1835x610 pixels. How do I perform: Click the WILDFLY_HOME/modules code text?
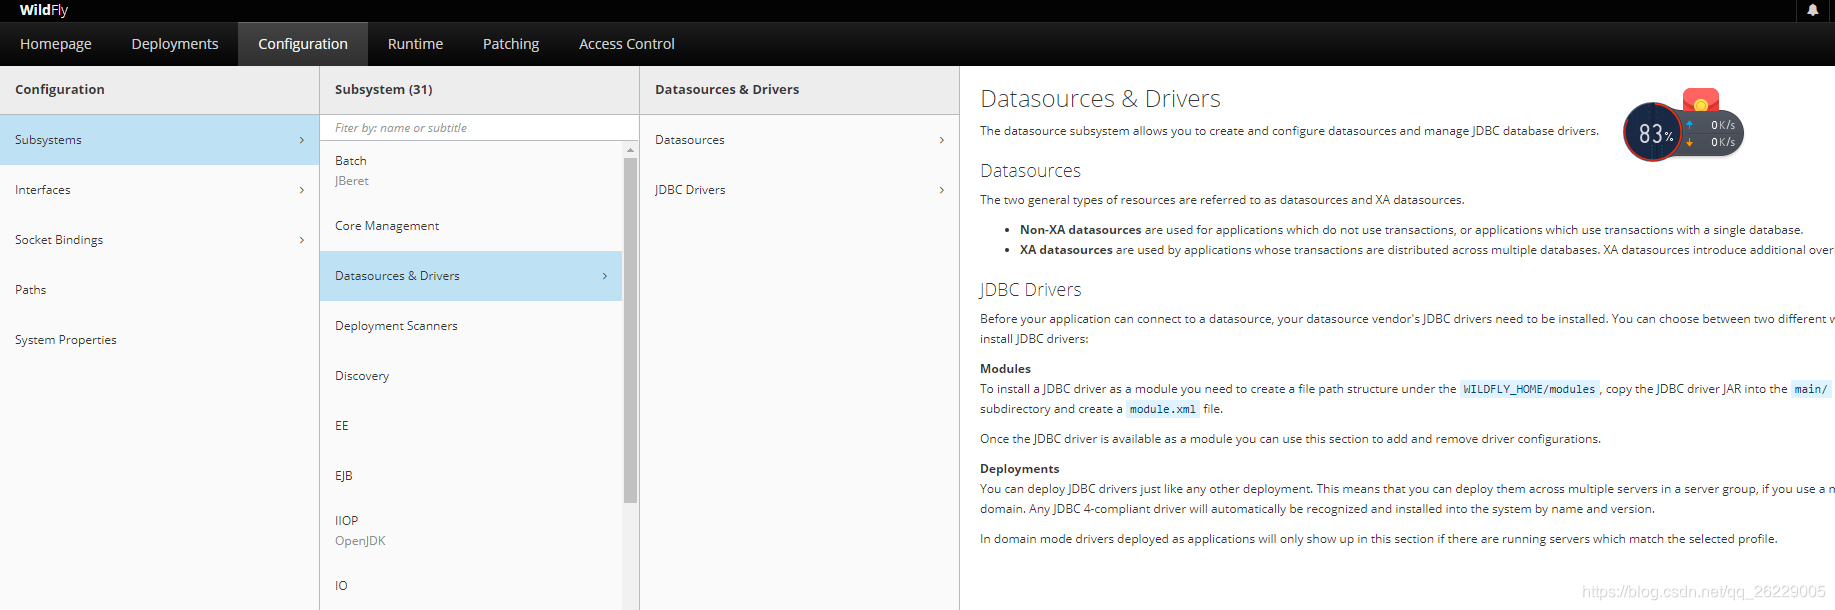point(1529,389)
